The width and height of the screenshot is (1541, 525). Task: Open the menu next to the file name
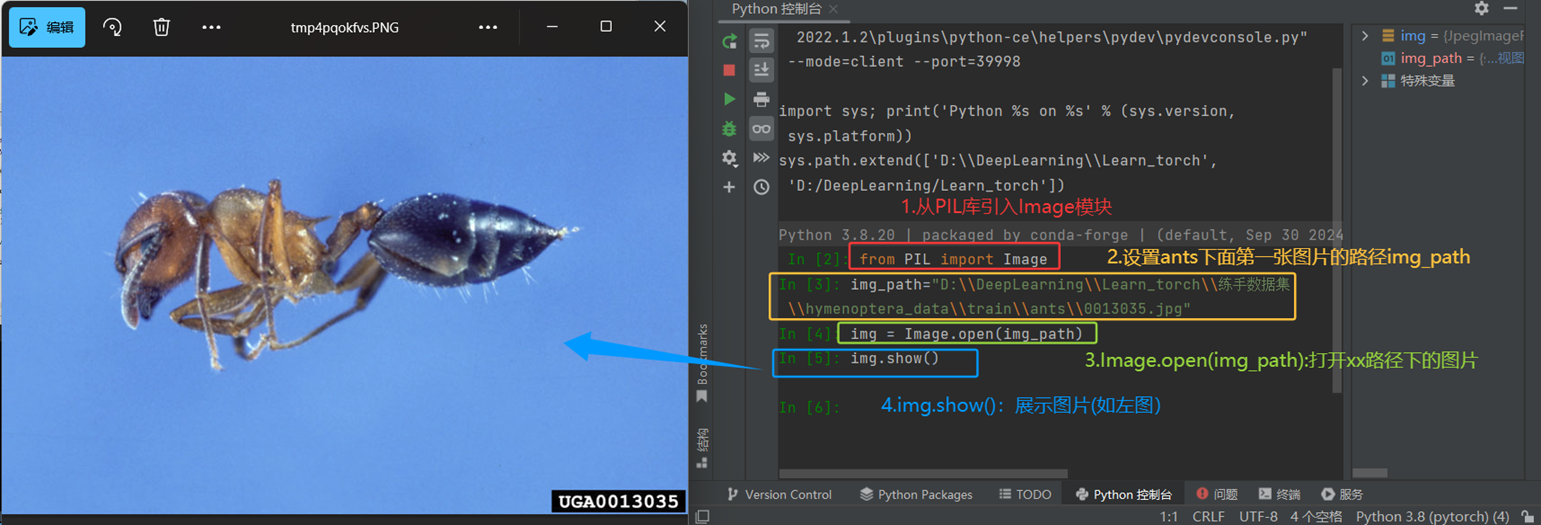tap(488, 27)
